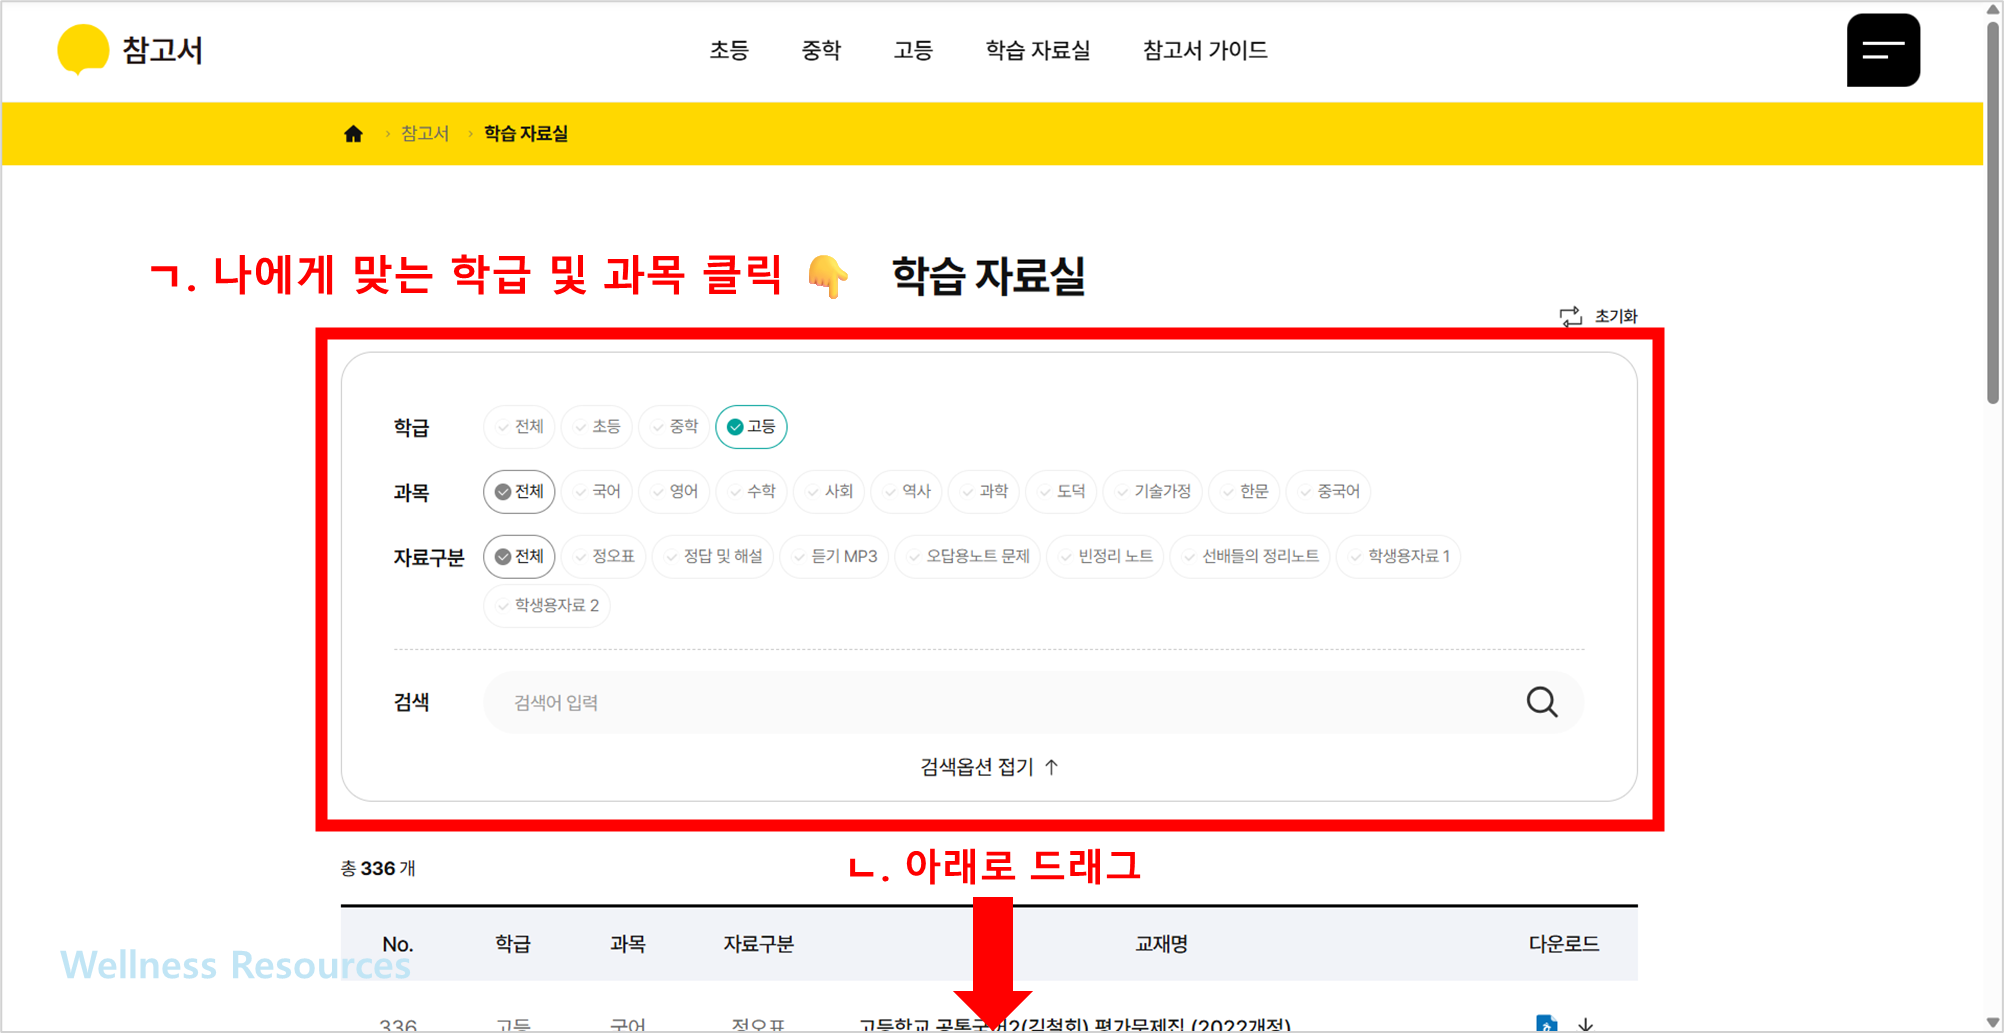Select 초등 in the 학급 filter
Screen dimensions: 2004x1033
point(597,427)
